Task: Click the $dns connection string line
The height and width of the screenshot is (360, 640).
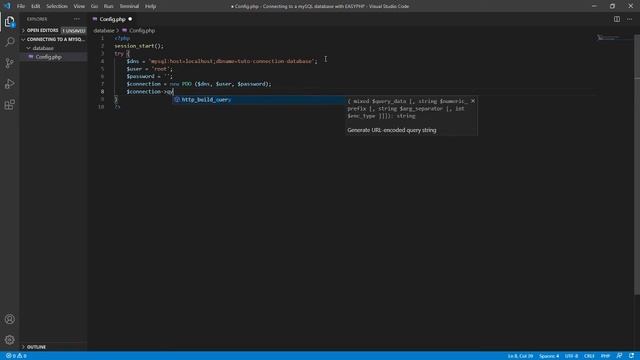Action: 222,61
